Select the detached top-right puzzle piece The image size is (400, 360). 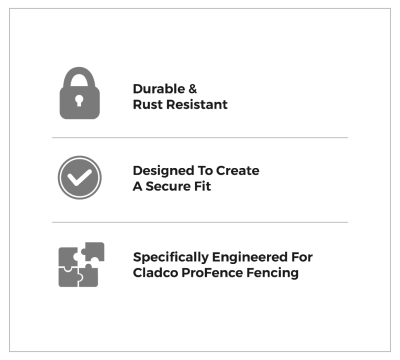click(93, 252)
